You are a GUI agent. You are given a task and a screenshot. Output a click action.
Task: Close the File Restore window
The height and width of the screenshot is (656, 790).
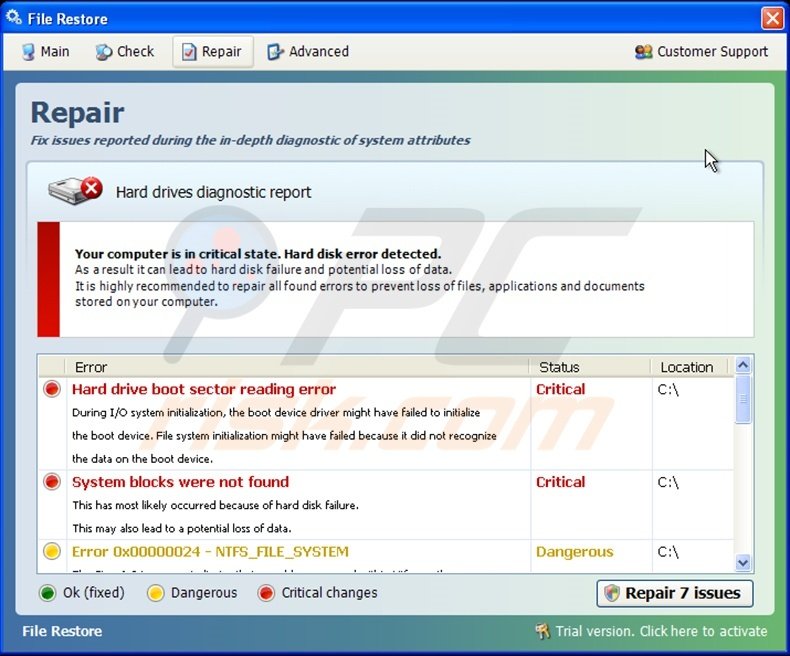point(772,19)
